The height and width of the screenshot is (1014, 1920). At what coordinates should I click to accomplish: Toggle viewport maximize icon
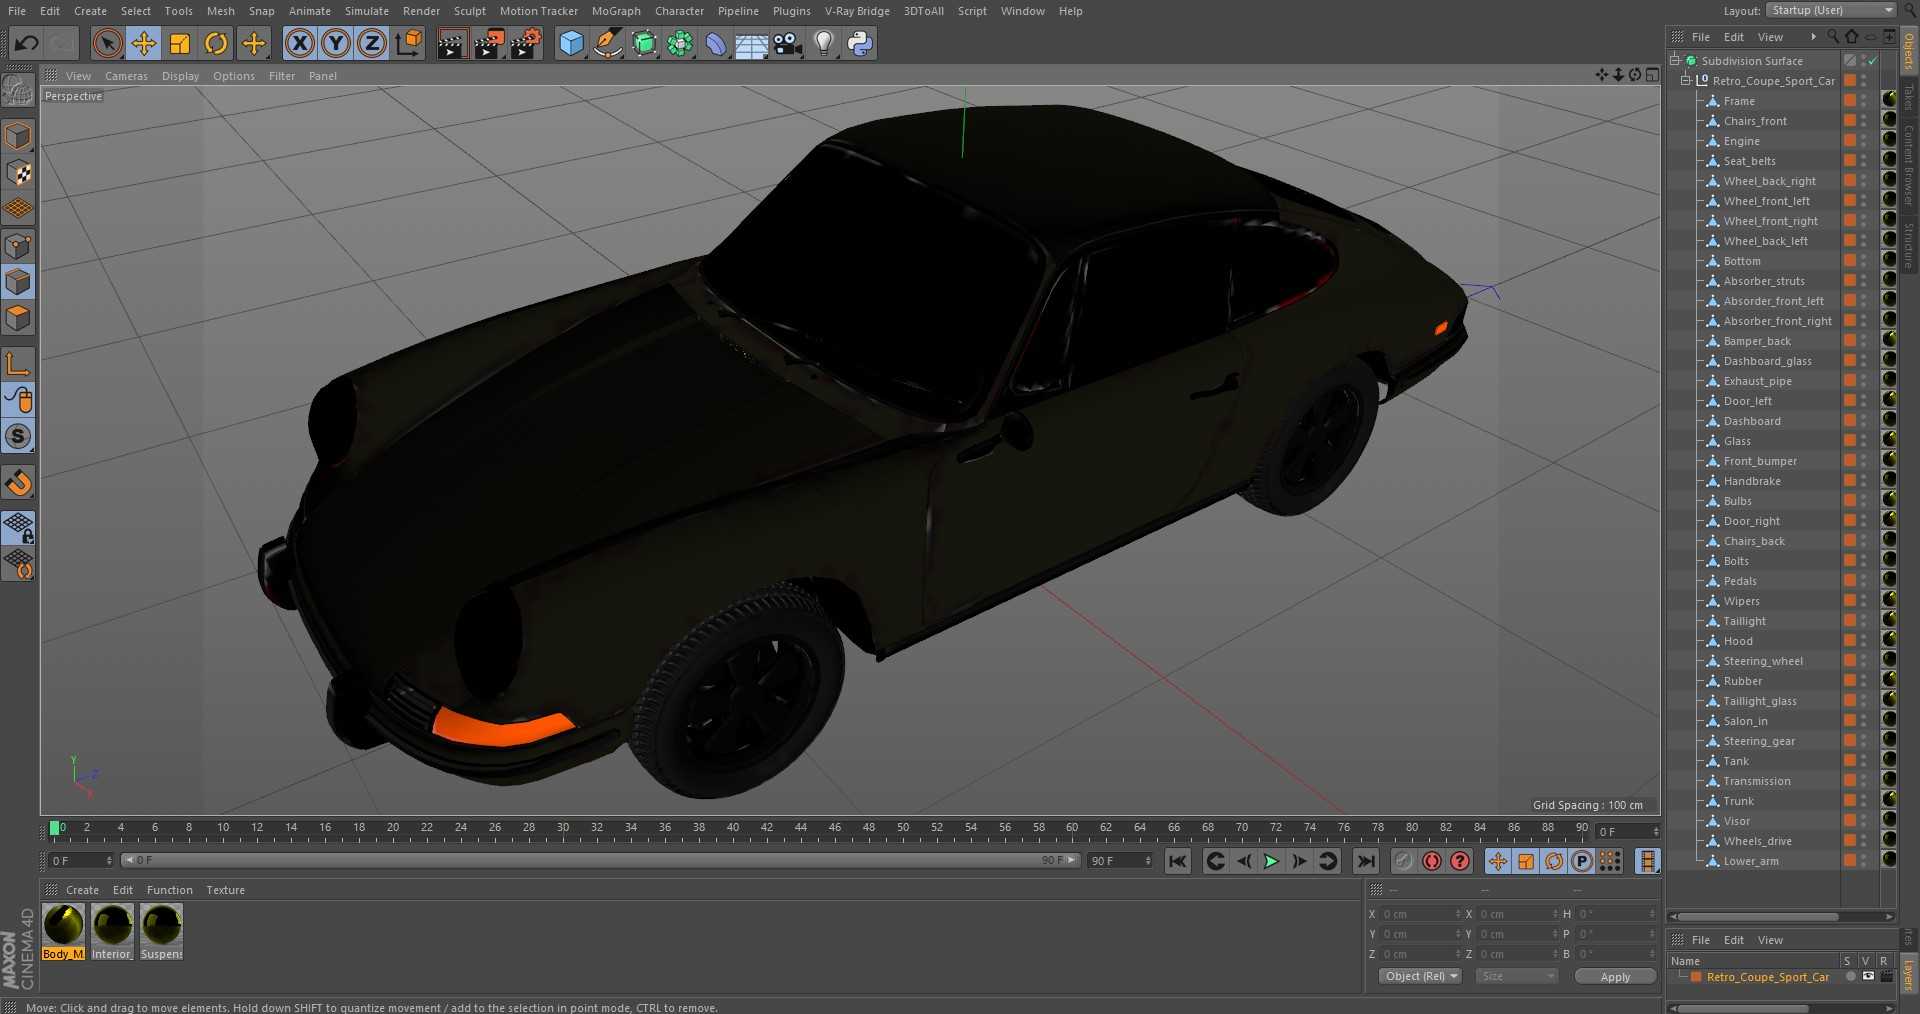(1652, 75)
